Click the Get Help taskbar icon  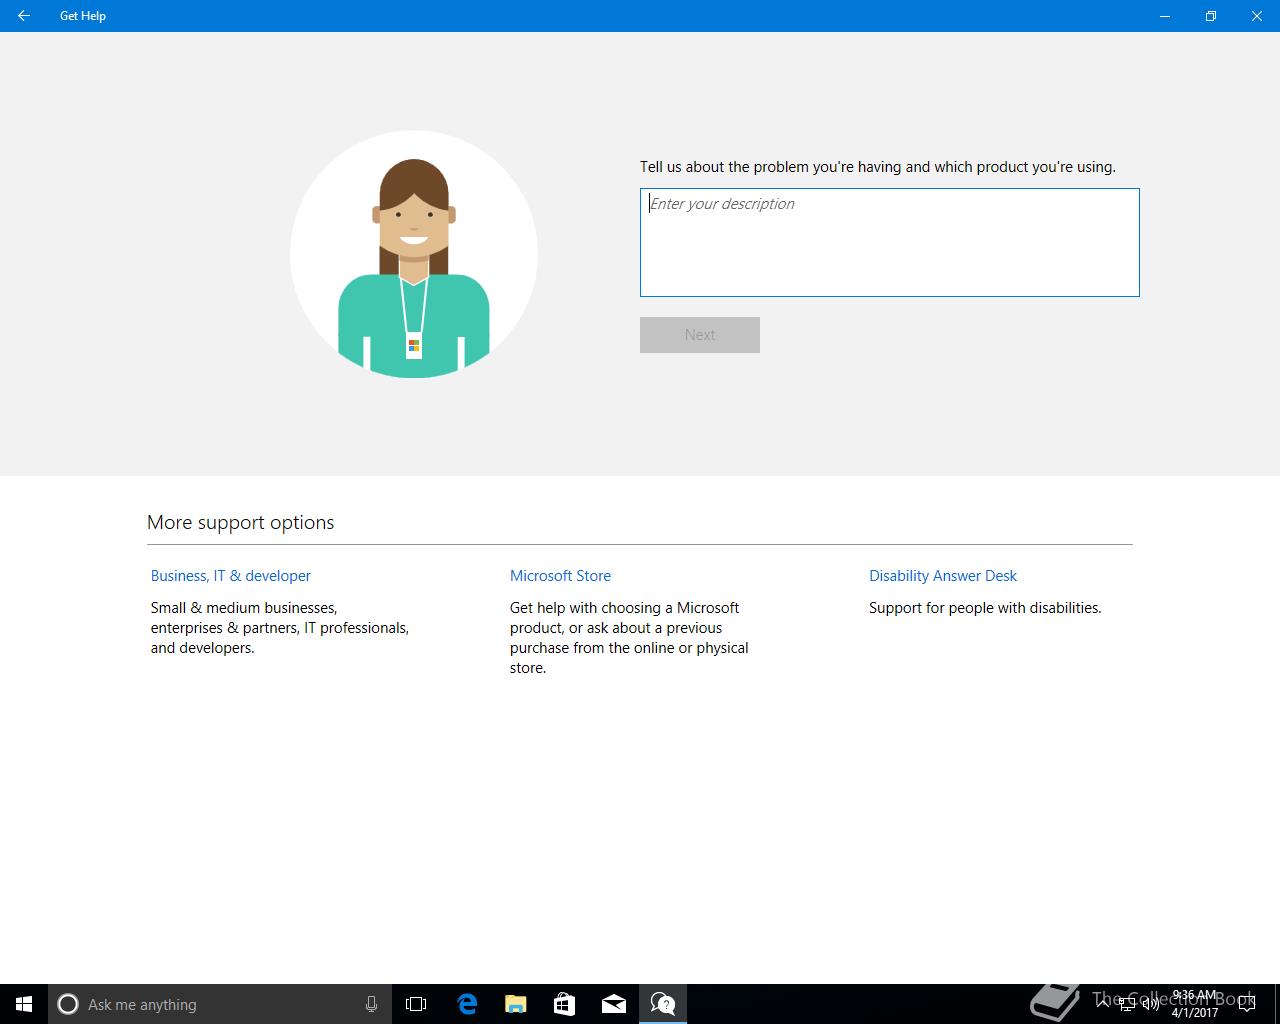662,1004
